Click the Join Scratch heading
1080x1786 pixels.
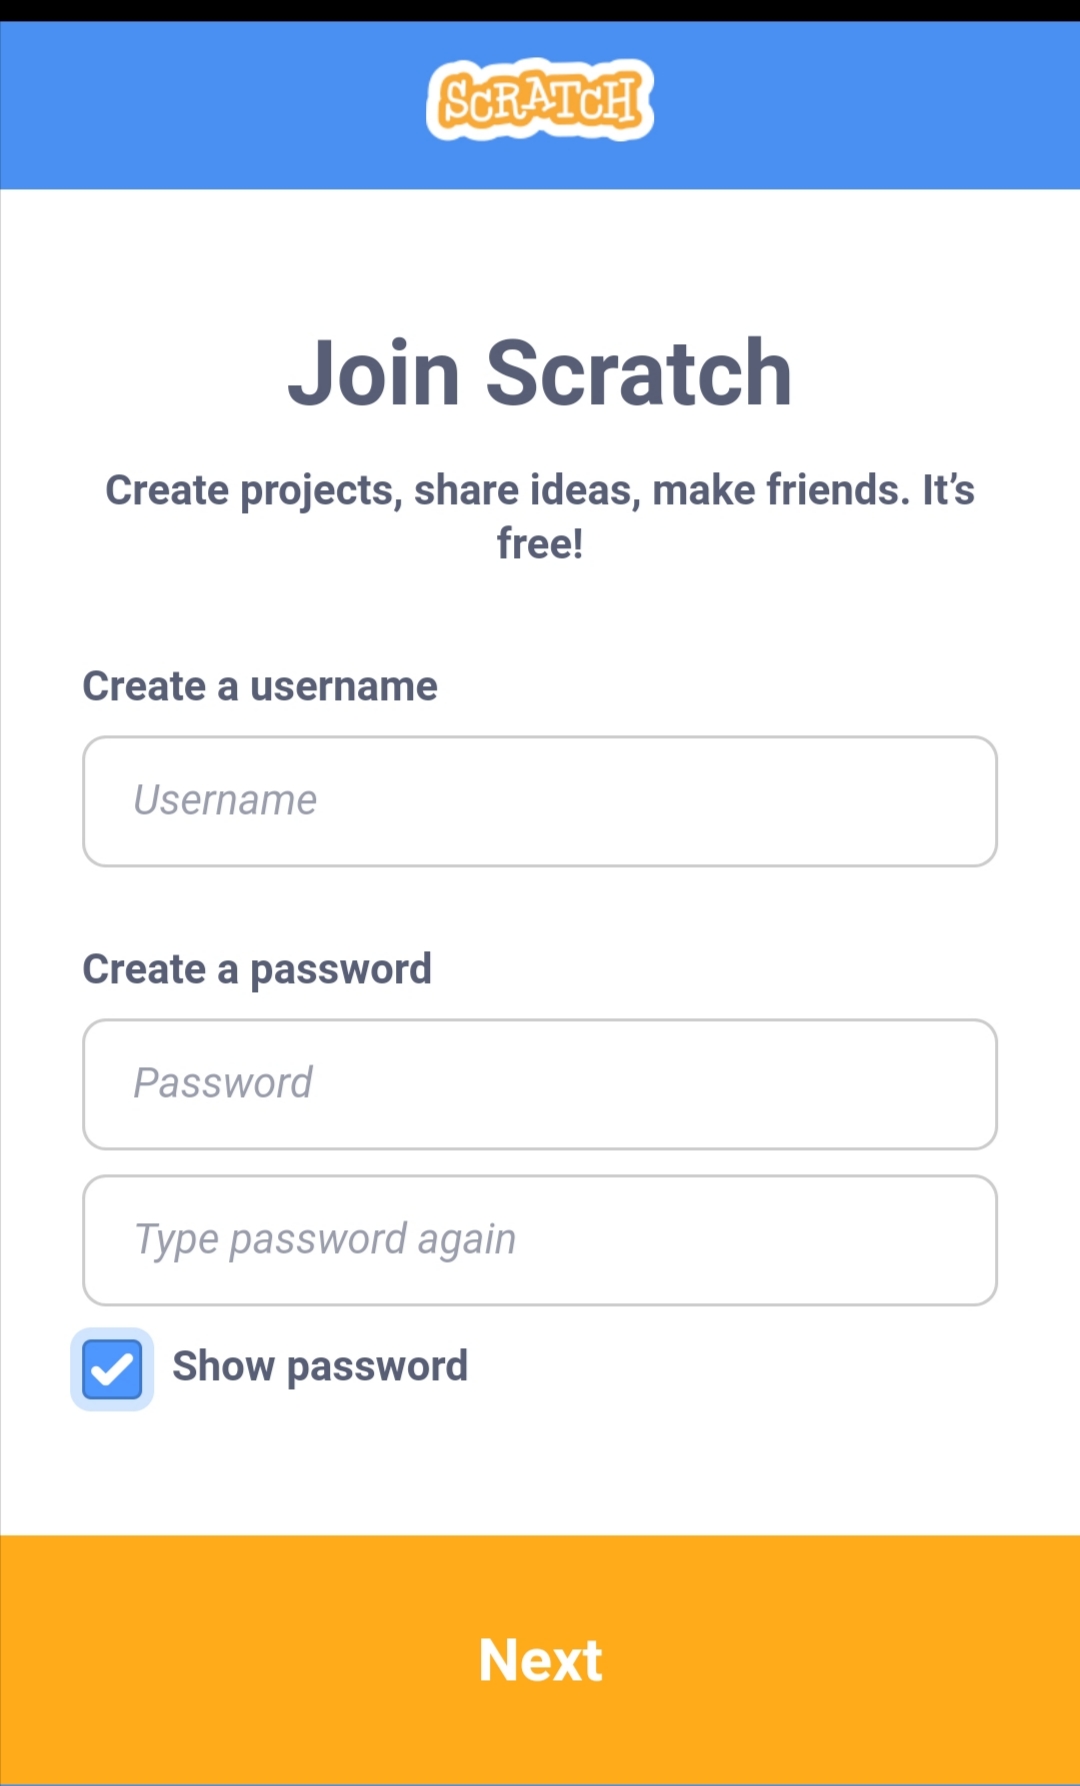pyautogui.click(x=540, y=372)
